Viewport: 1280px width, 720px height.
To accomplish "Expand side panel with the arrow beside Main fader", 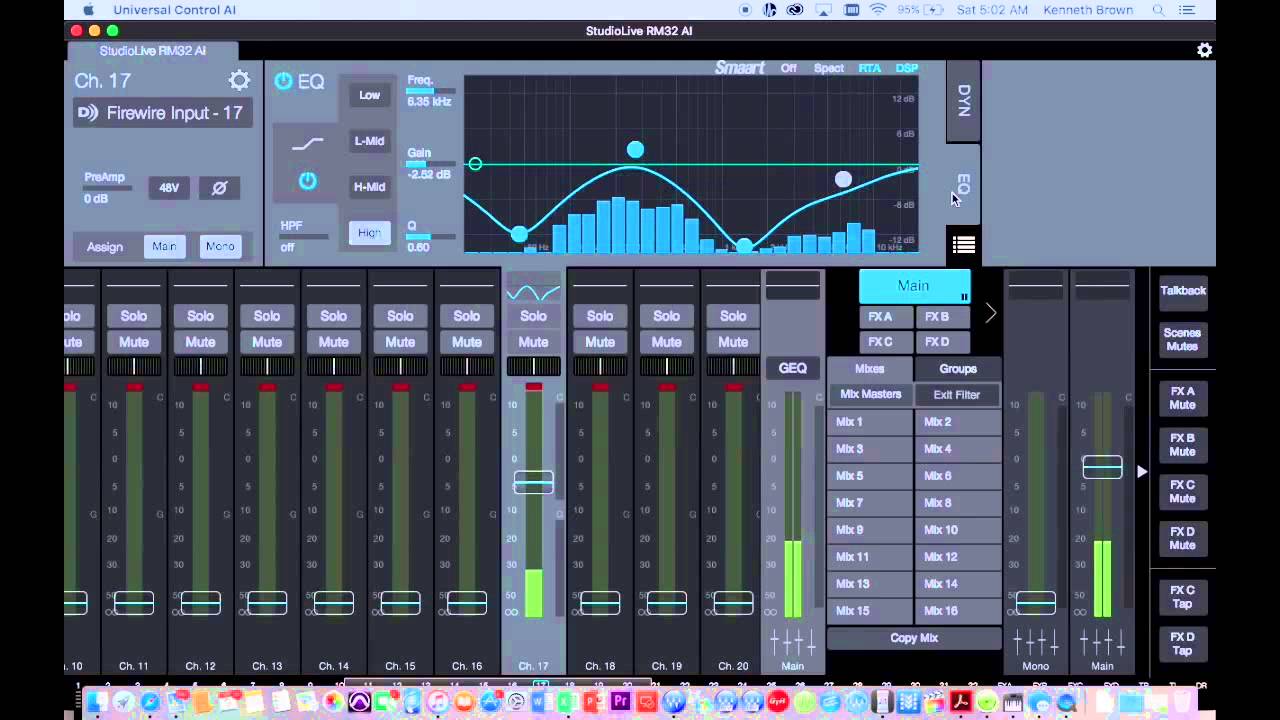I will 1142,471.
